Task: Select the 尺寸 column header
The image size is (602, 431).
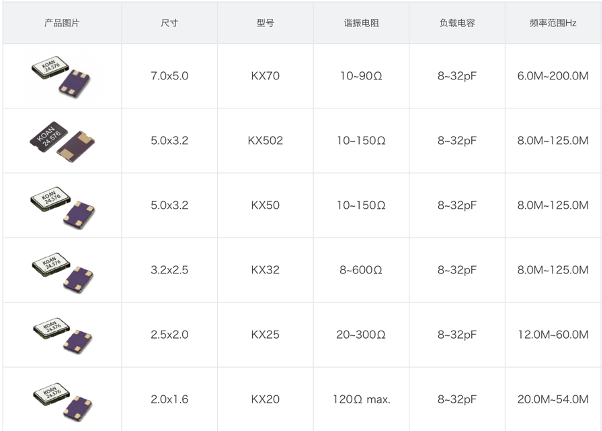Action: [x=169, y=22]
